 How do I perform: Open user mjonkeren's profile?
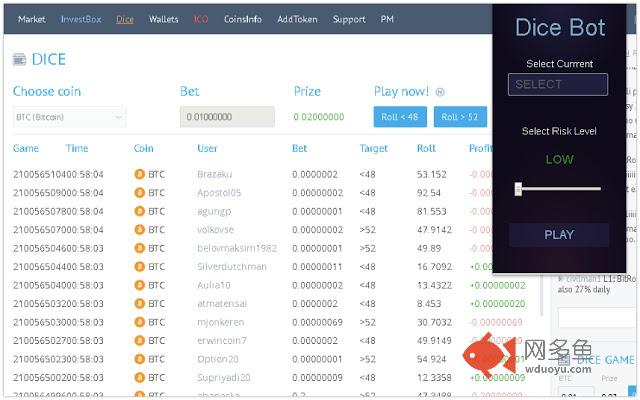(x=220, y=322)
